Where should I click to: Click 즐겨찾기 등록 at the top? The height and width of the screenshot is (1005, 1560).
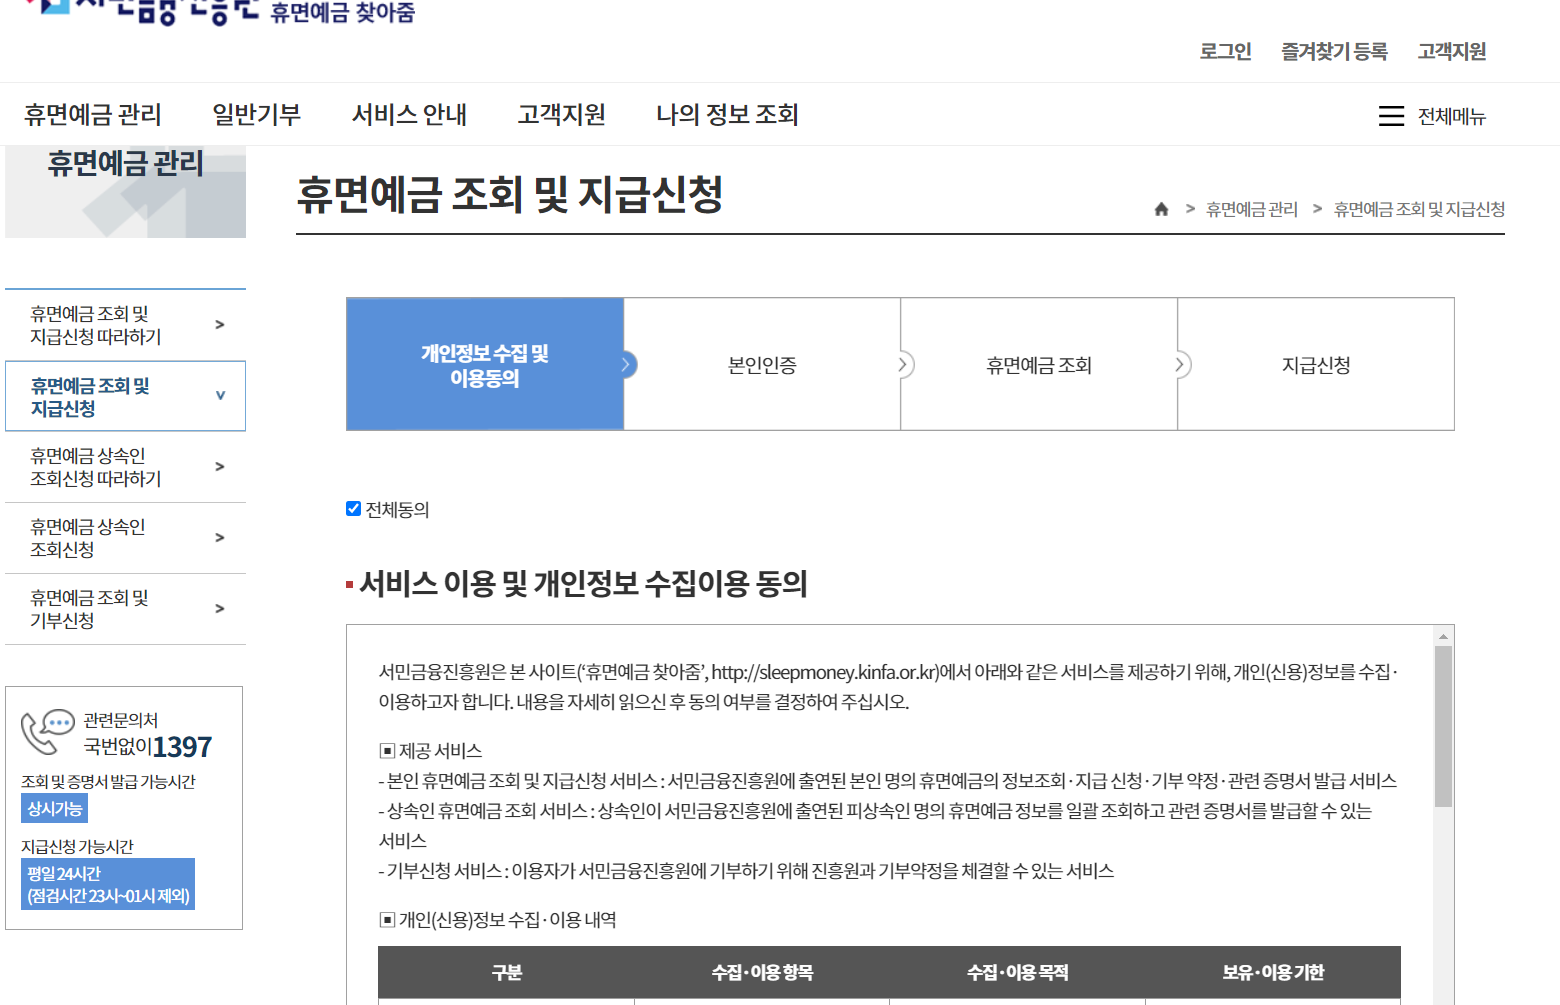coord(1334,51)
